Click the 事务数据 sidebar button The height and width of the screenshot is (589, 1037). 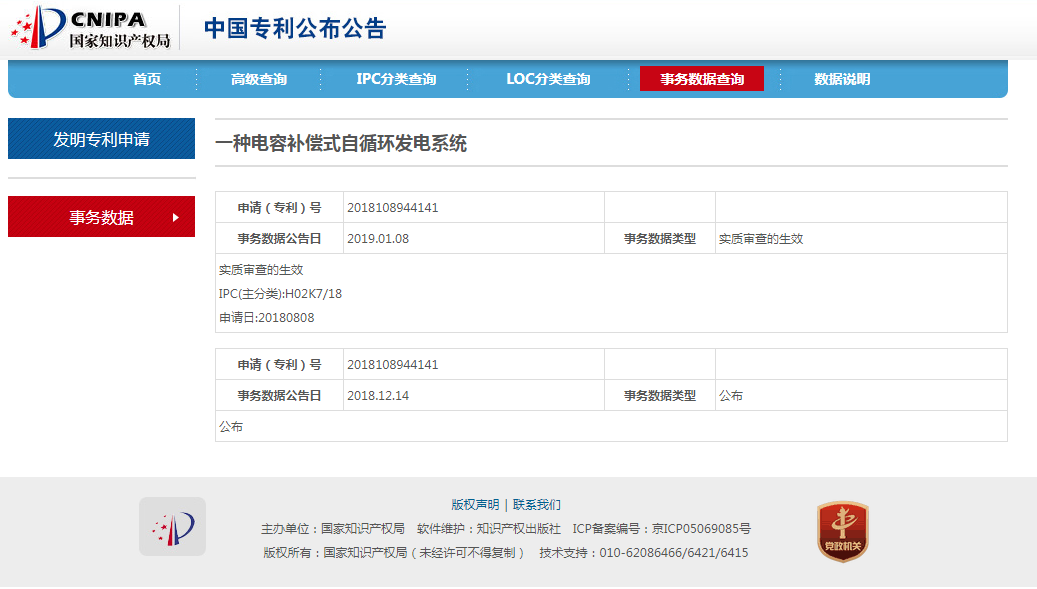click(x=101, y=217)
